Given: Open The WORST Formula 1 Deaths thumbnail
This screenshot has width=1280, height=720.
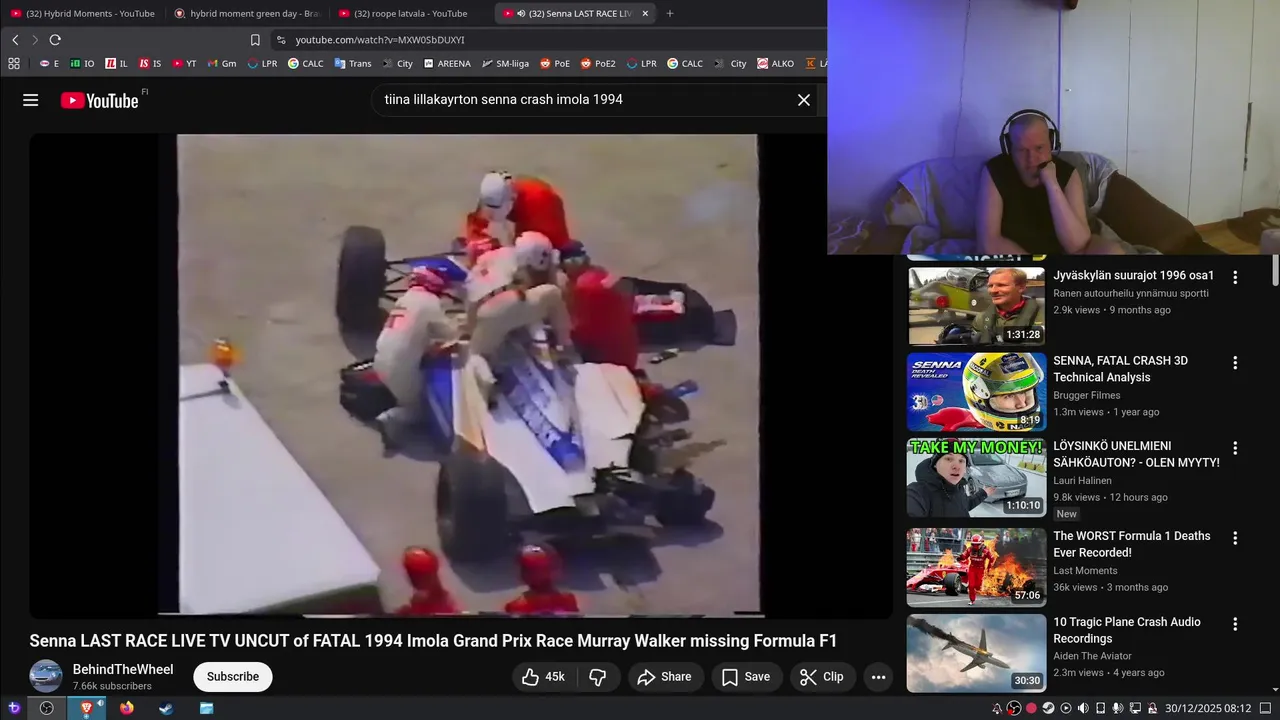Looking at the screenshot, I should pyautogui.click(x=977, y=567).
